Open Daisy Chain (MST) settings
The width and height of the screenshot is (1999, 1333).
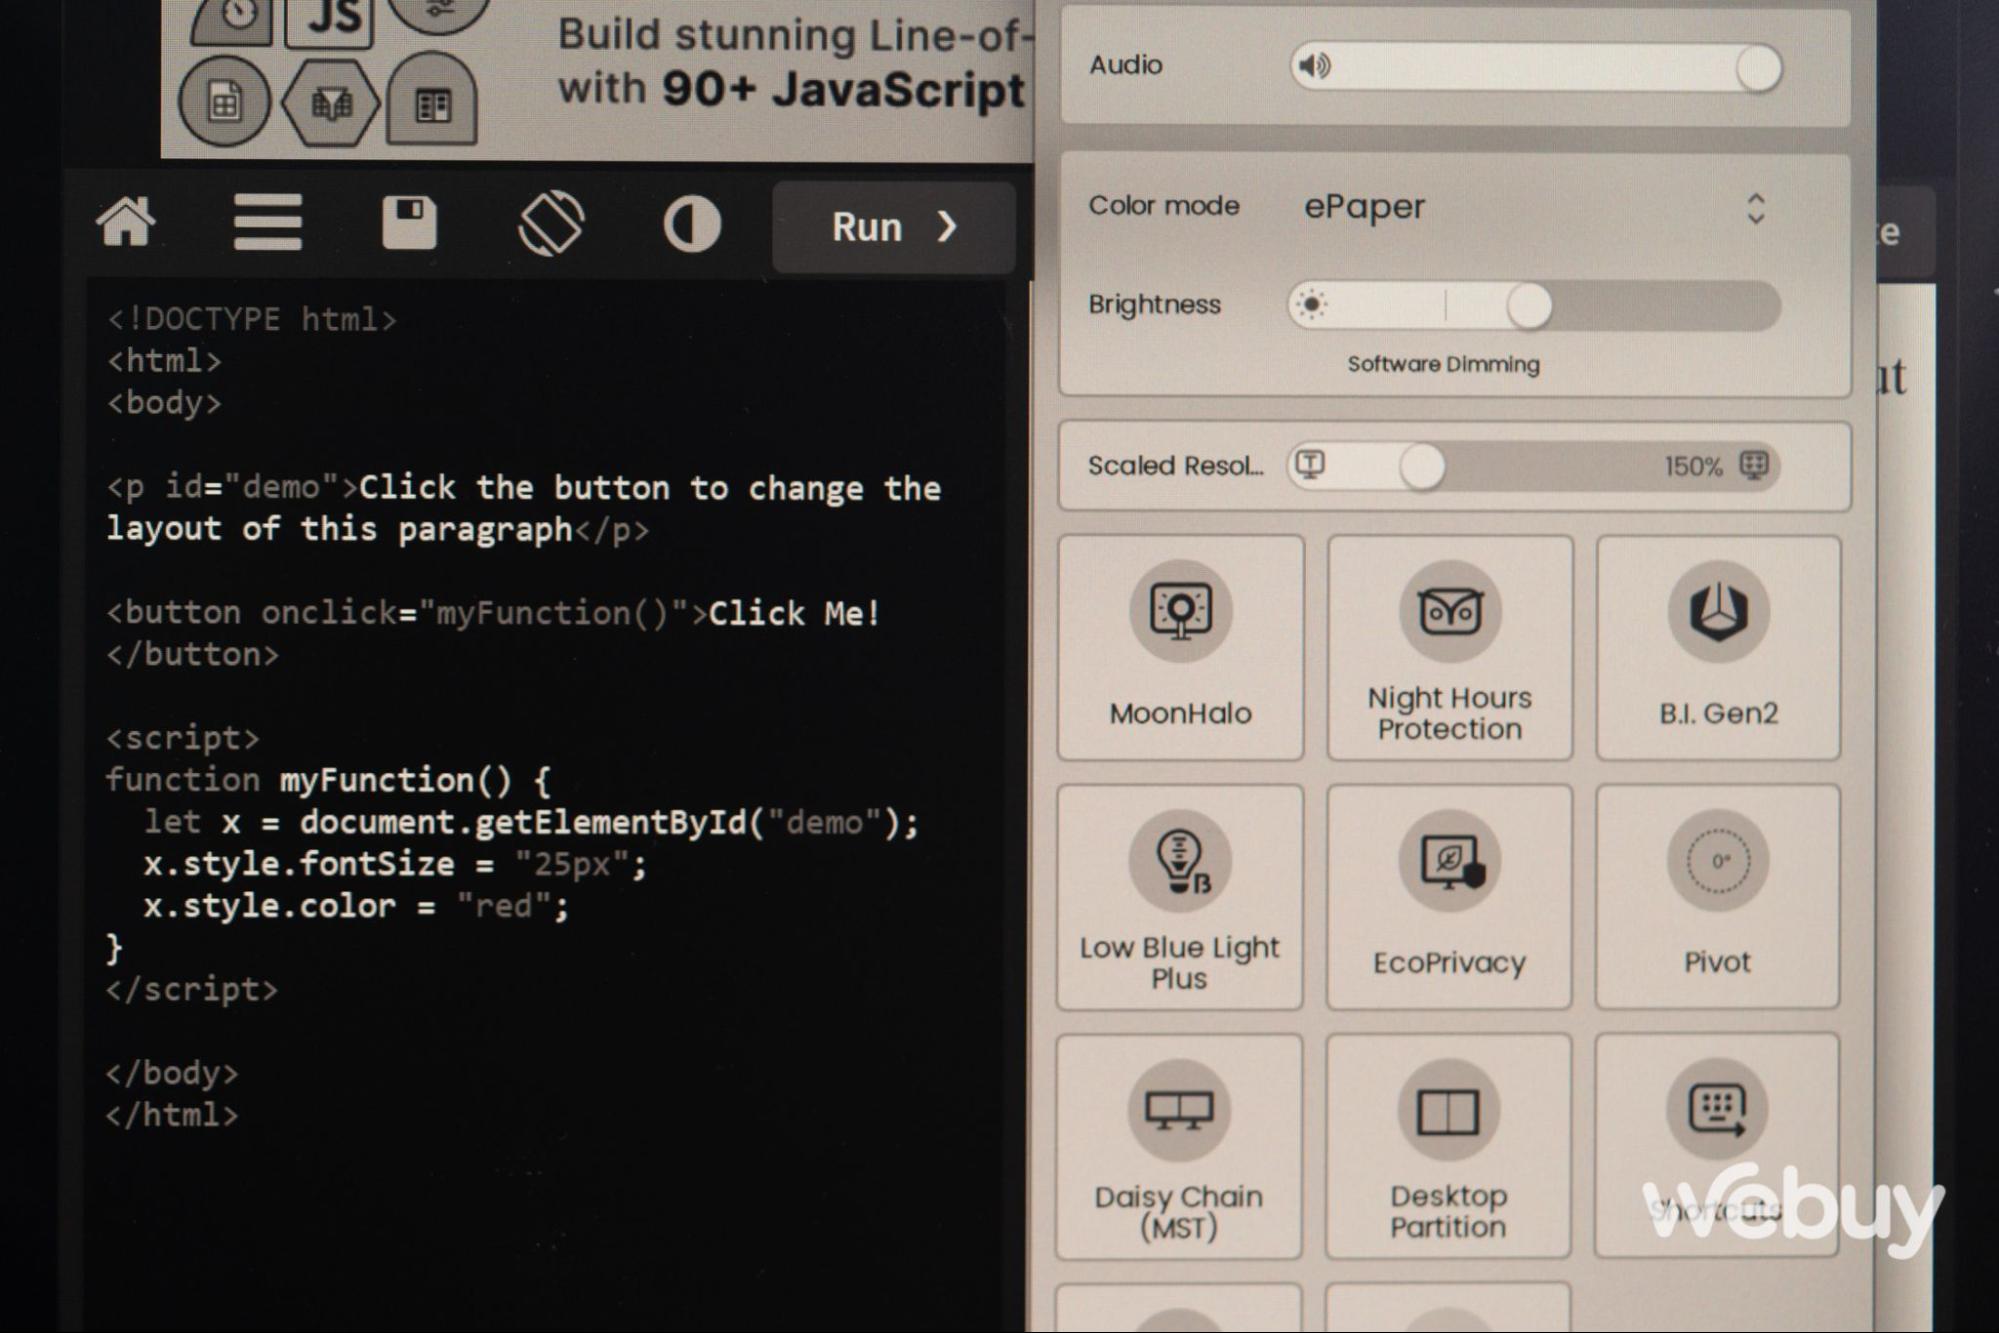pos(1179,1146)
